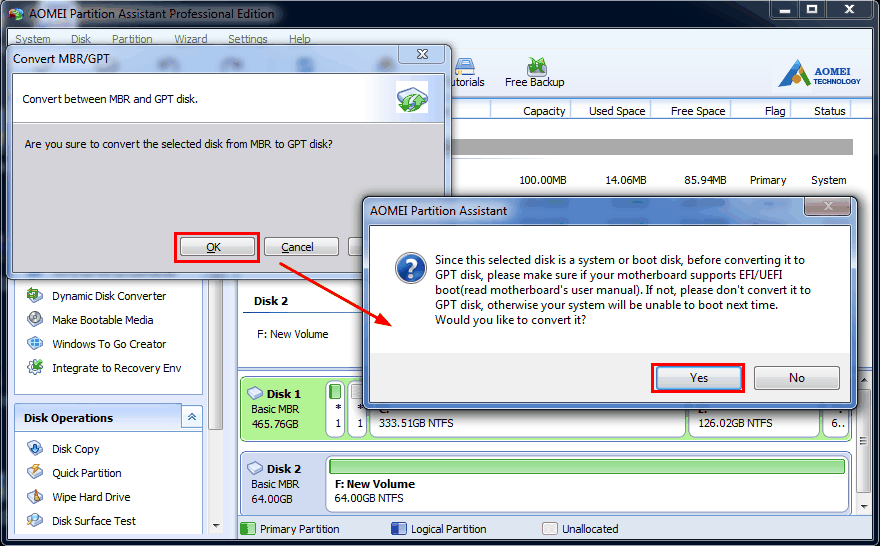Click the left sidebar scroll down arrow
This screenshot has height=546, width=880.
point(216,526)
